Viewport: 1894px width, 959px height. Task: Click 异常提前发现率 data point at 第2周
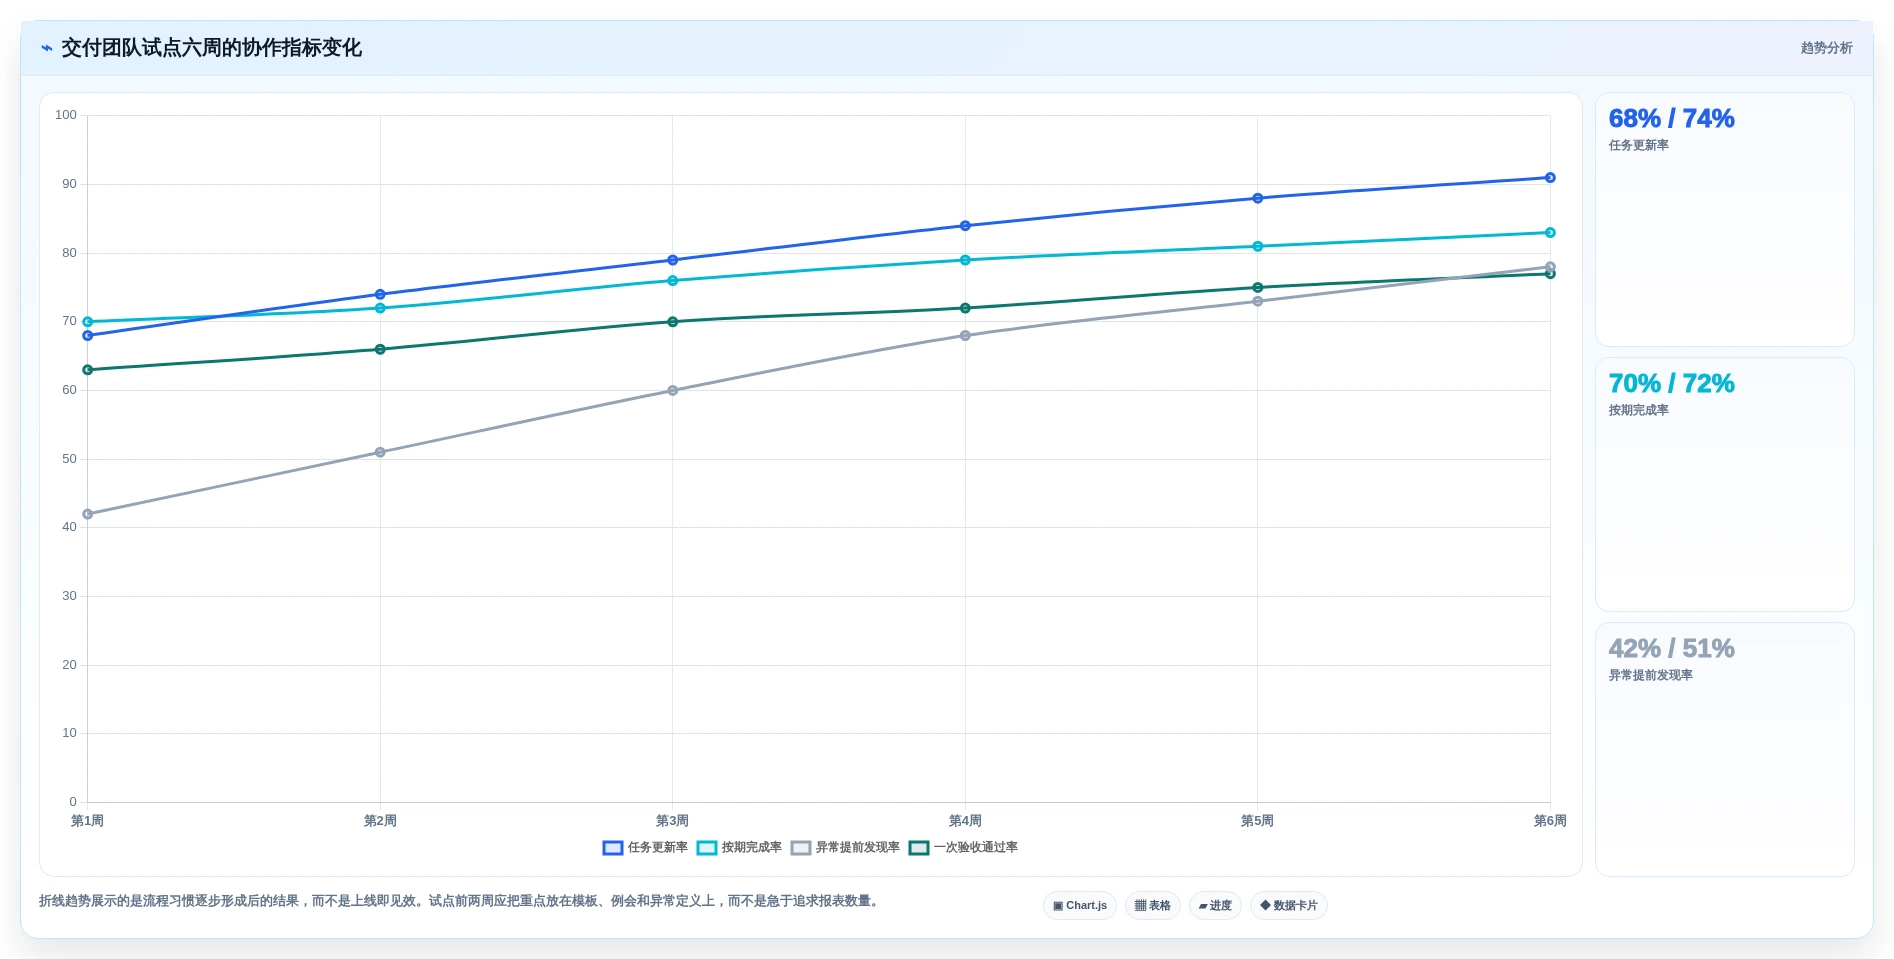380,453
